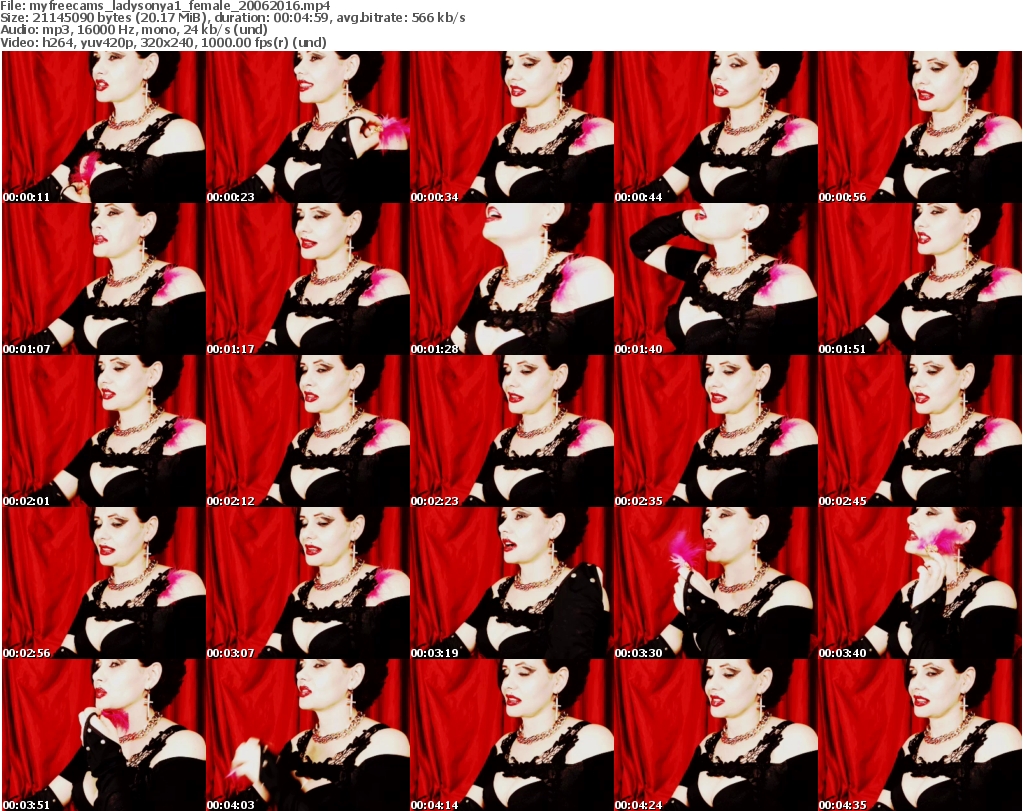Select the thumbnail frame at 00:03:40
The height and width of the screenshot is (811, 1024).
920,583
